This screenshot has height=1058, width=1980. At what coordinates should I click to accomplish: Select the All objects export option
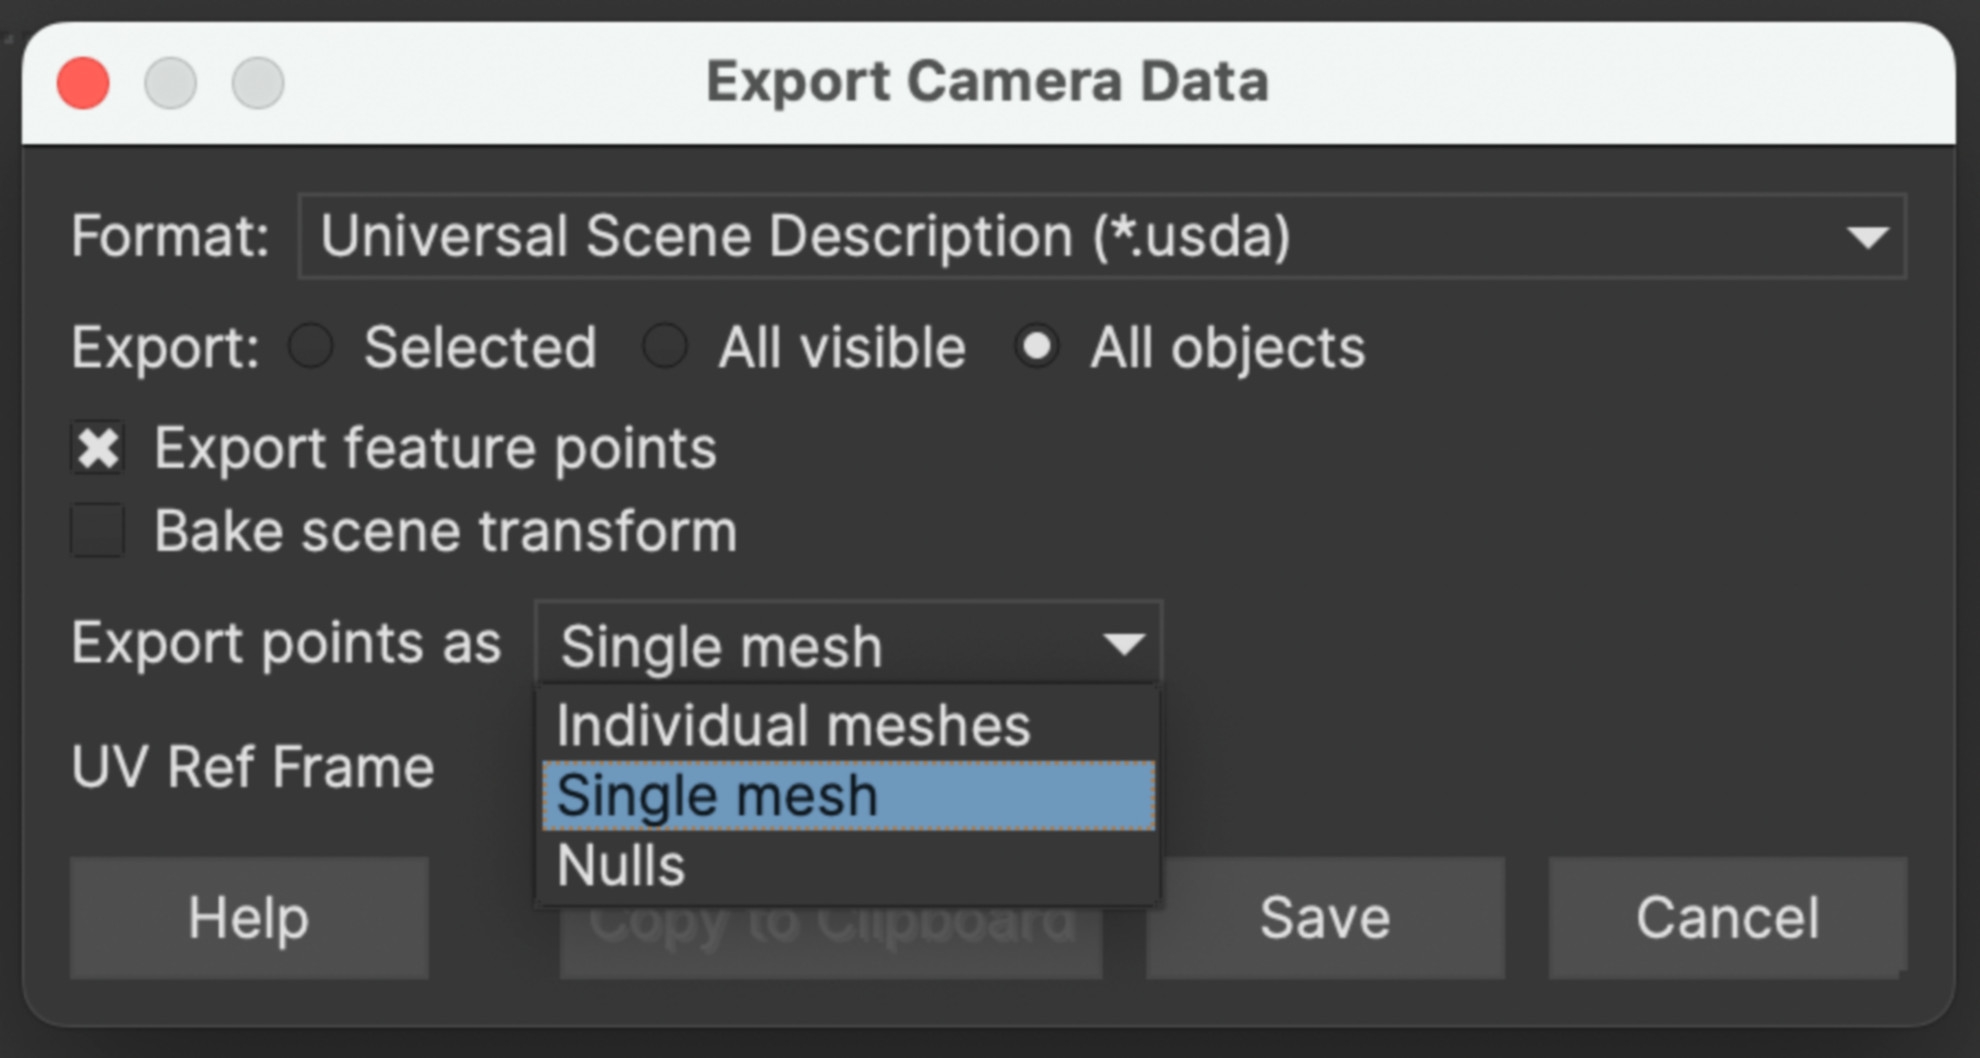(x=1036, y=347)
